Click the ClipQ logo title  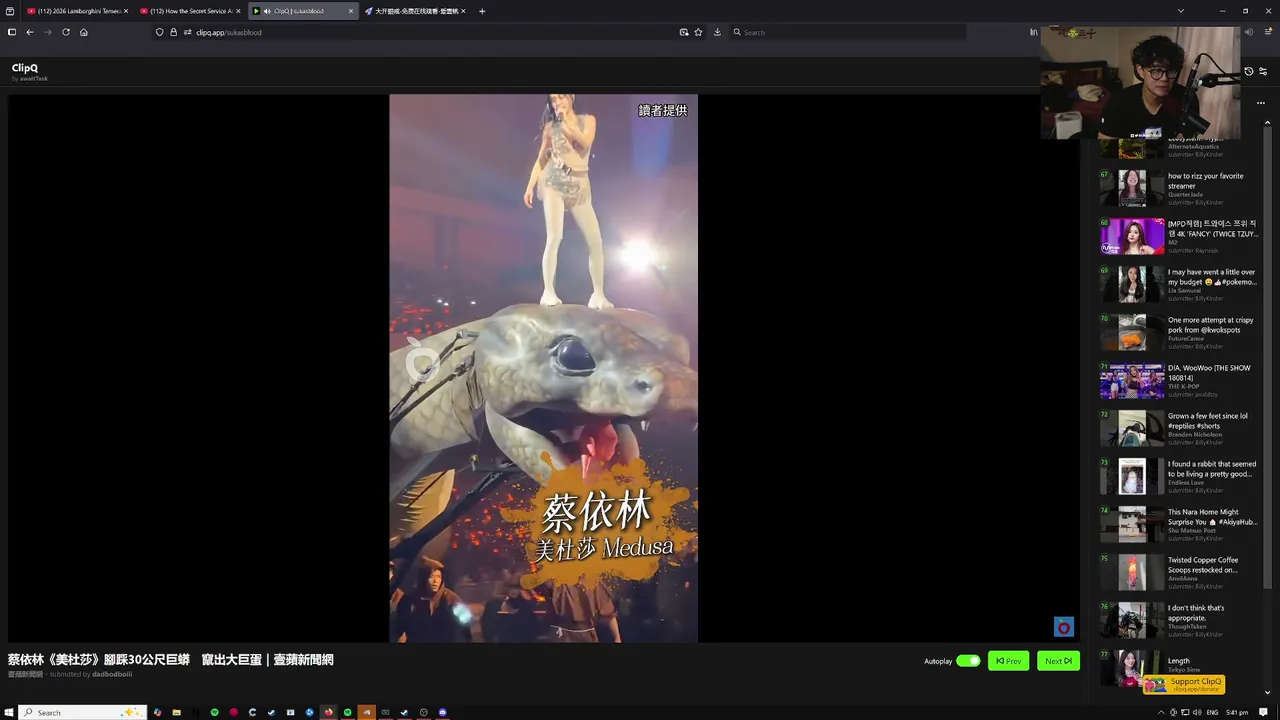(25, 68)
